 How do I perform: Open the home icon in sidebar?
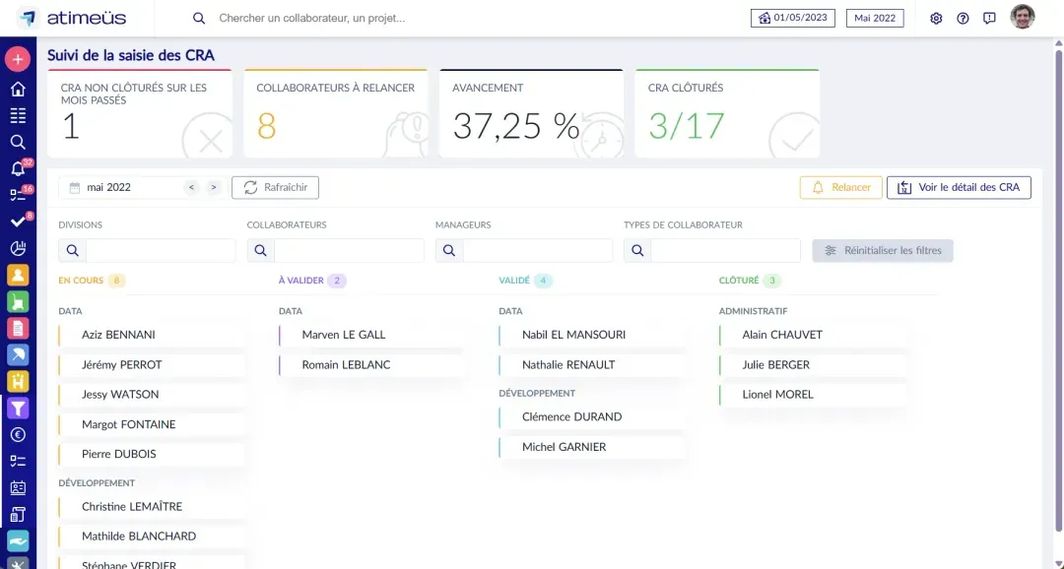18,89
